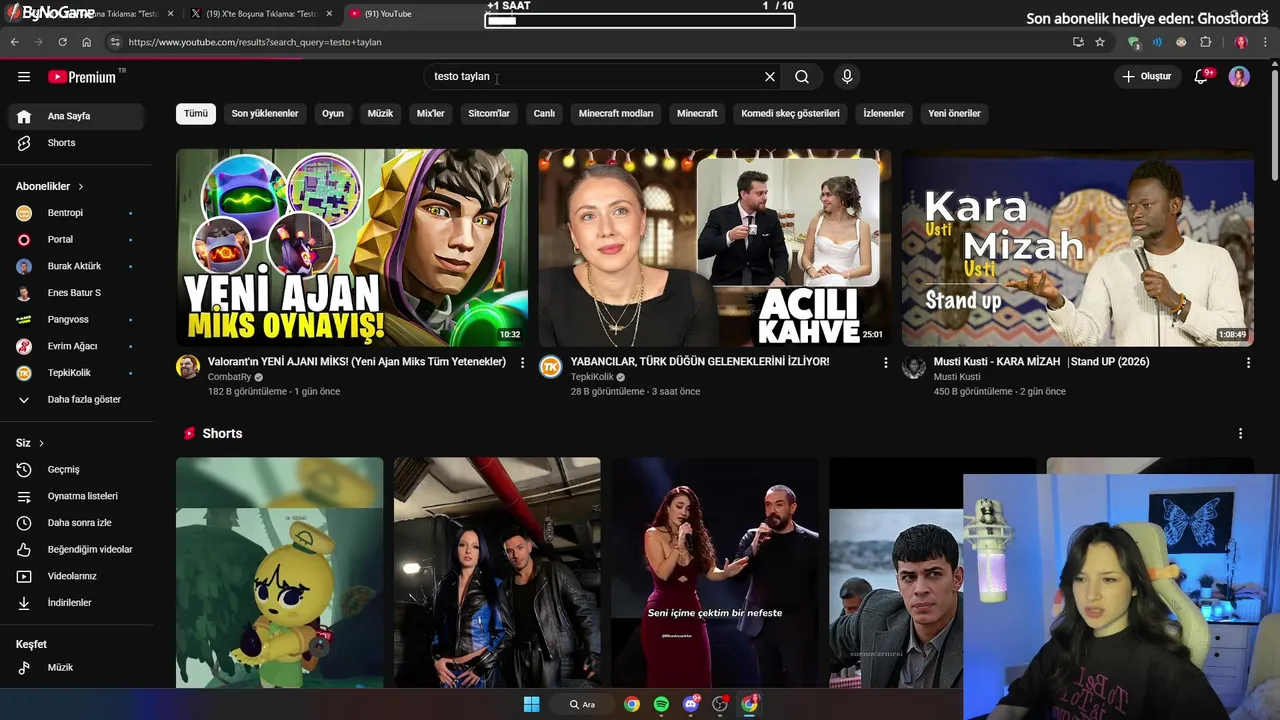The width and height of the screenshot is (1280, 720).
Task: Select the Son yüklenenler chip
Action: coord(265,113)
